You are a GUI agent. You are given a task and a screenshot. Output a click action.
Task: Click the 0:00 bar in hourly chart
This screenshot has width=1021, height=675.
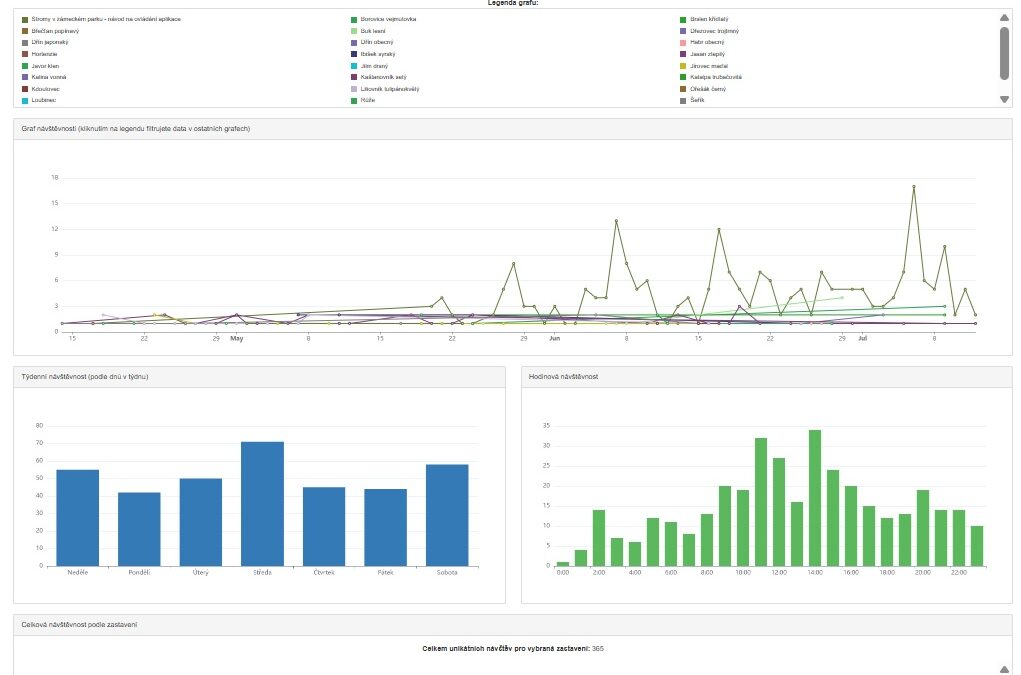pyautogui.click(x=563, y=564)
